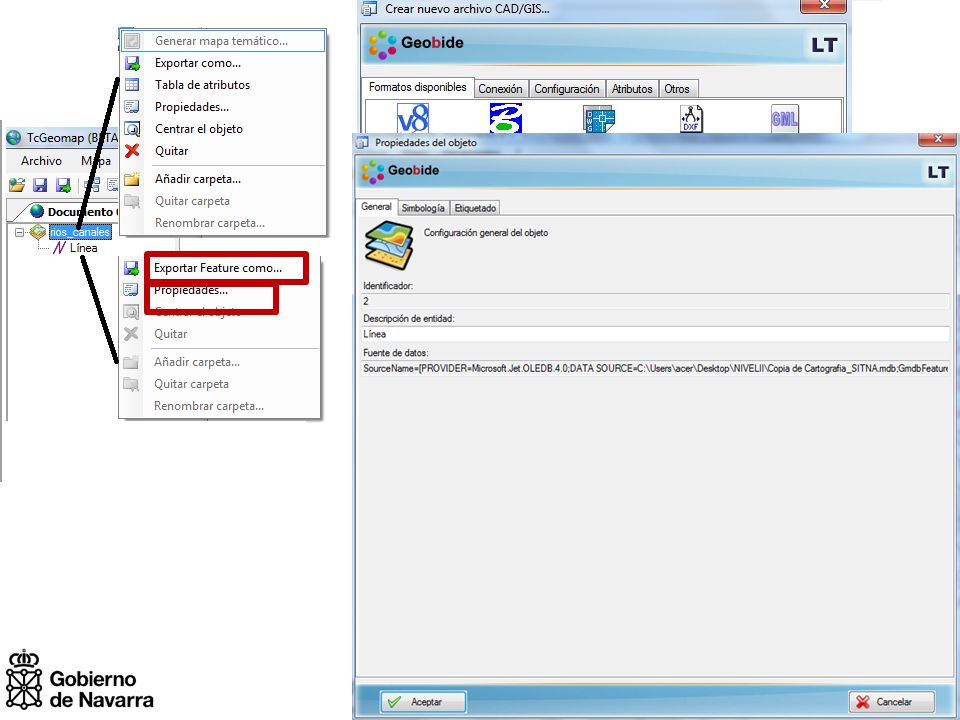Image resolution: width=960 pixels, height=720 pixels.
Task: Open the Simbología tab
Action: pos(423,208)
